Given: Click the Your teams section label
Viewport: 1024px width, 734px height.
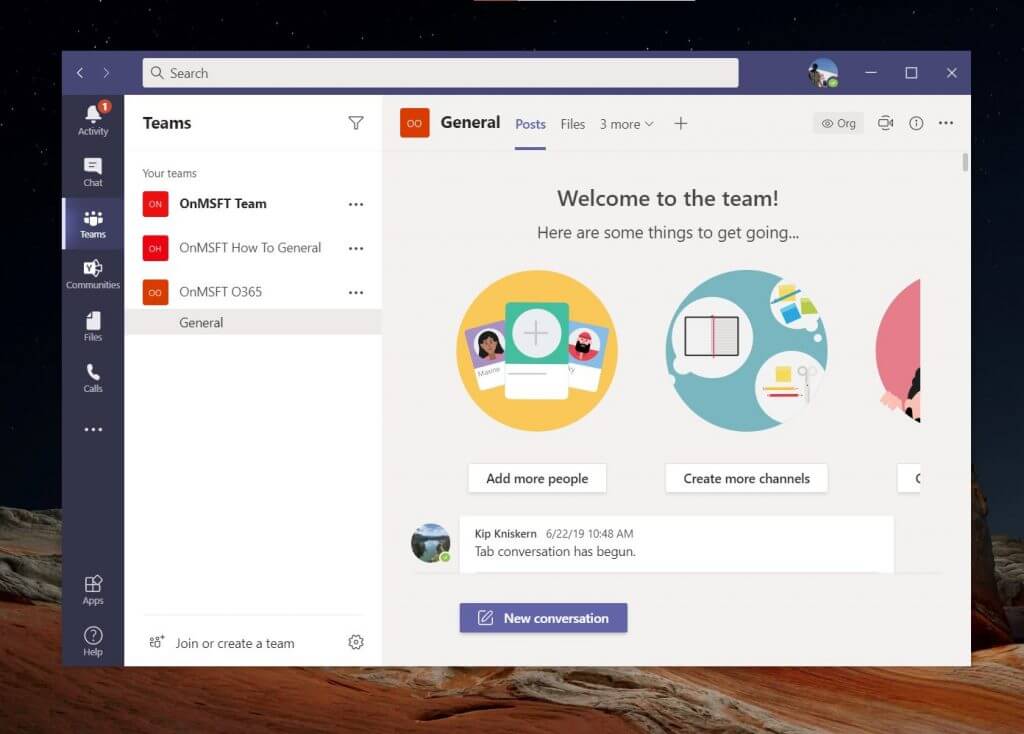Looking at the screenshot, I should point(170,173).
